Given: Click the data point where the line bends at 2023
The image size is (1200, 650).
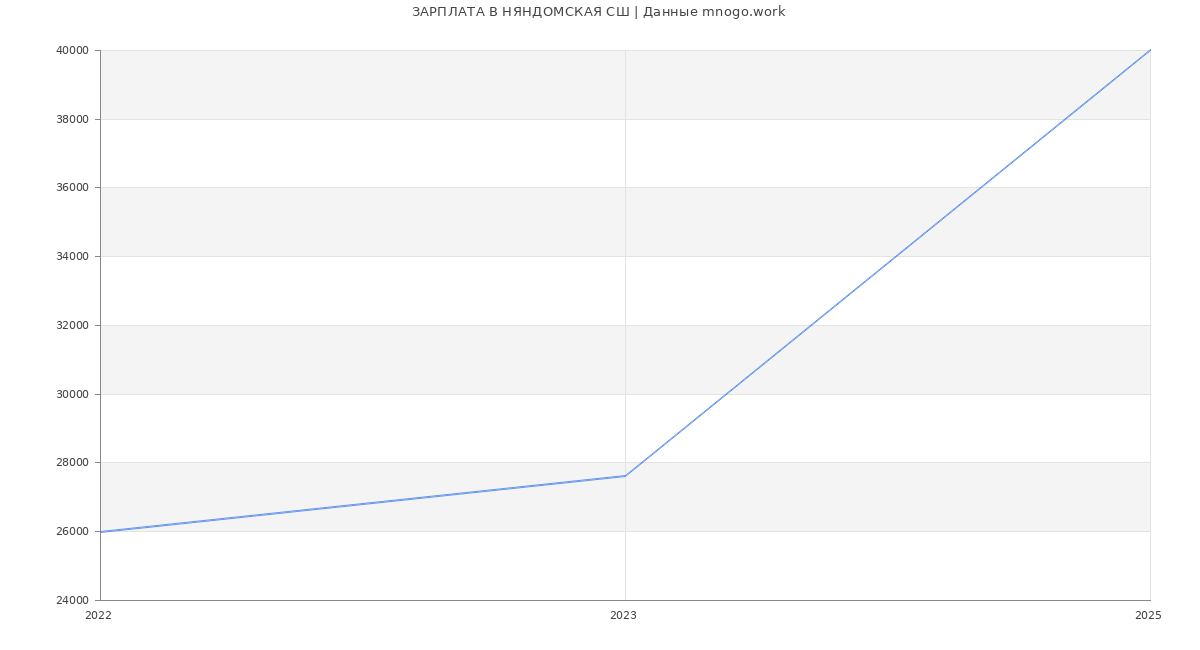Looking at the screenshot, I should pos(625,476).
